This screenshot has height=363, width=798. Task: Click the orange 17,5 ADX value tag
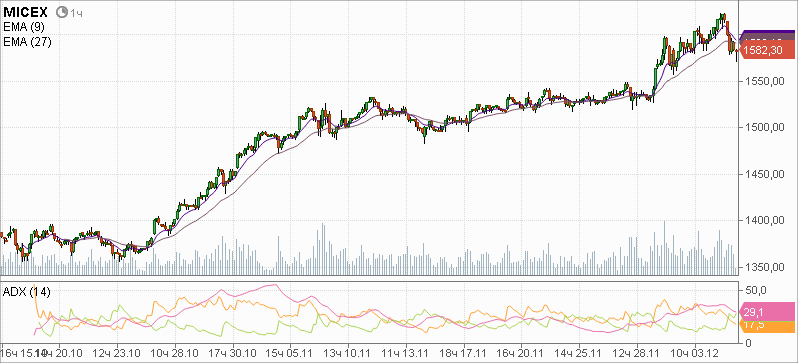click(766, 326)
